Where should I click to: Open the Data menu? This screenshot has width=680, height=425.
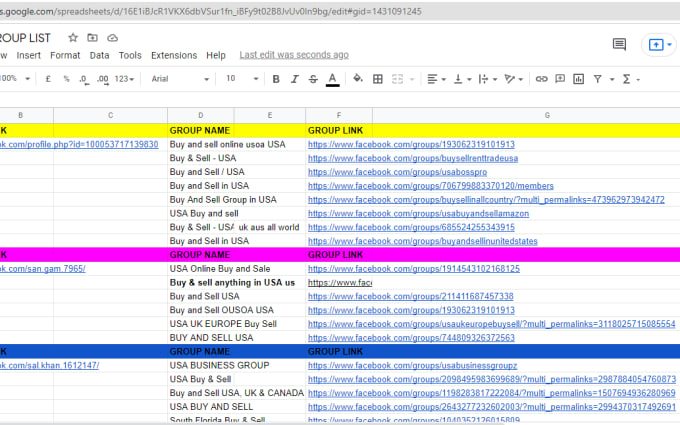[99, 55]
